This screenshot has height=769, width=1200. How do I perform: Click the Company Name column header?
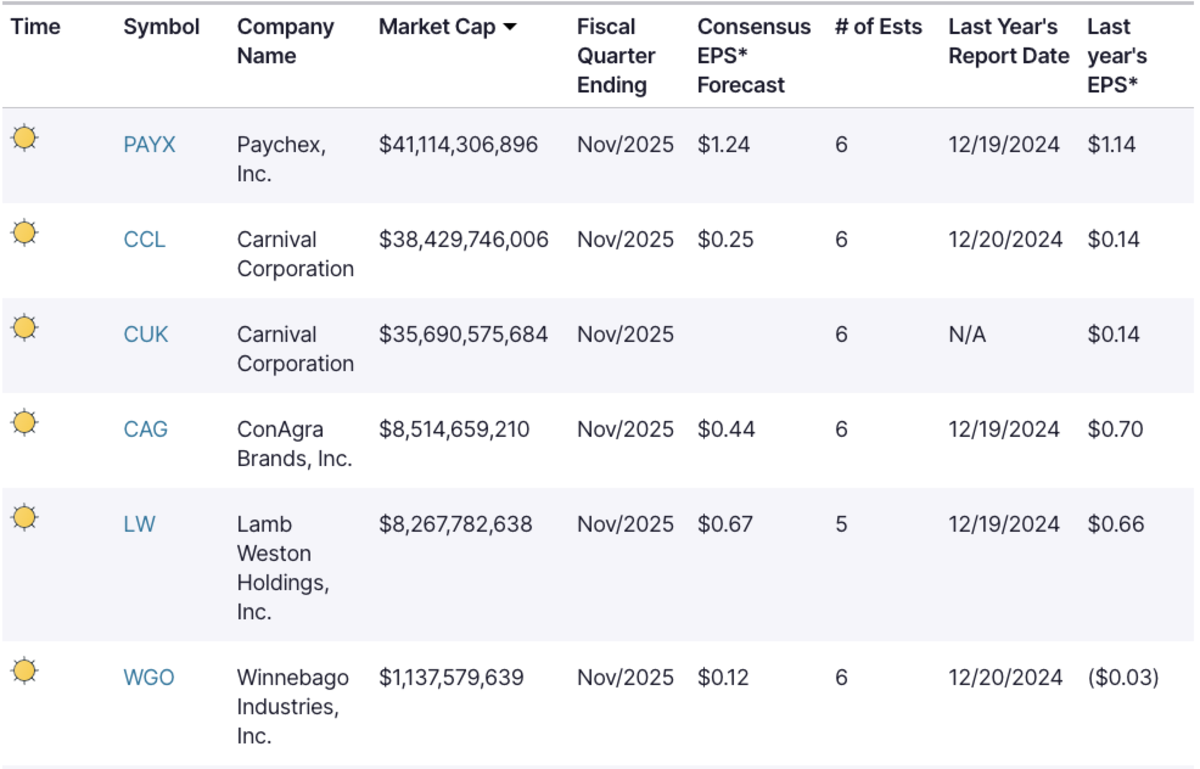tap(285, 42)
